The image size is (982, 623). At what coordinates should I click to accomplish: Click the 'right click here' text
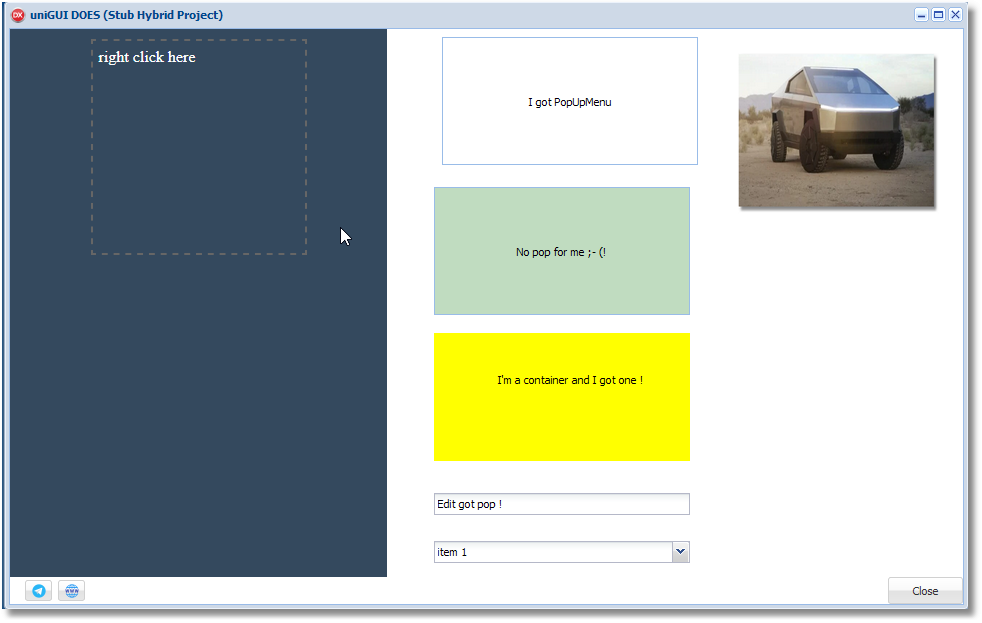click(x=147, y=57)
